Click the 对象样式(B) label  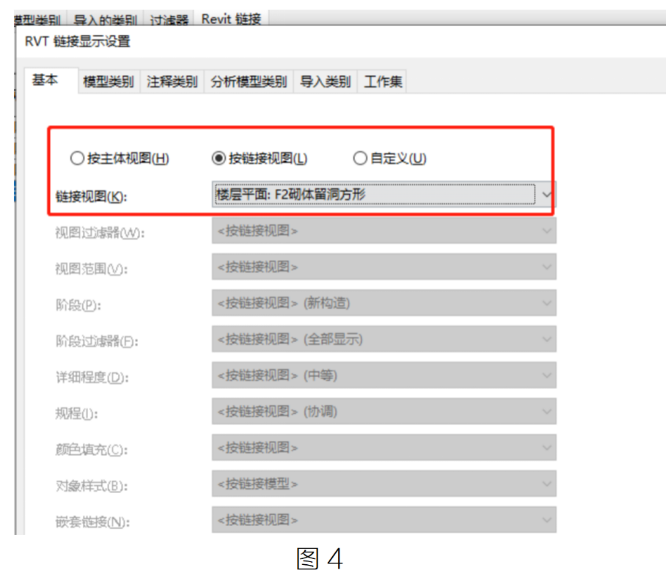coord(91,486)
